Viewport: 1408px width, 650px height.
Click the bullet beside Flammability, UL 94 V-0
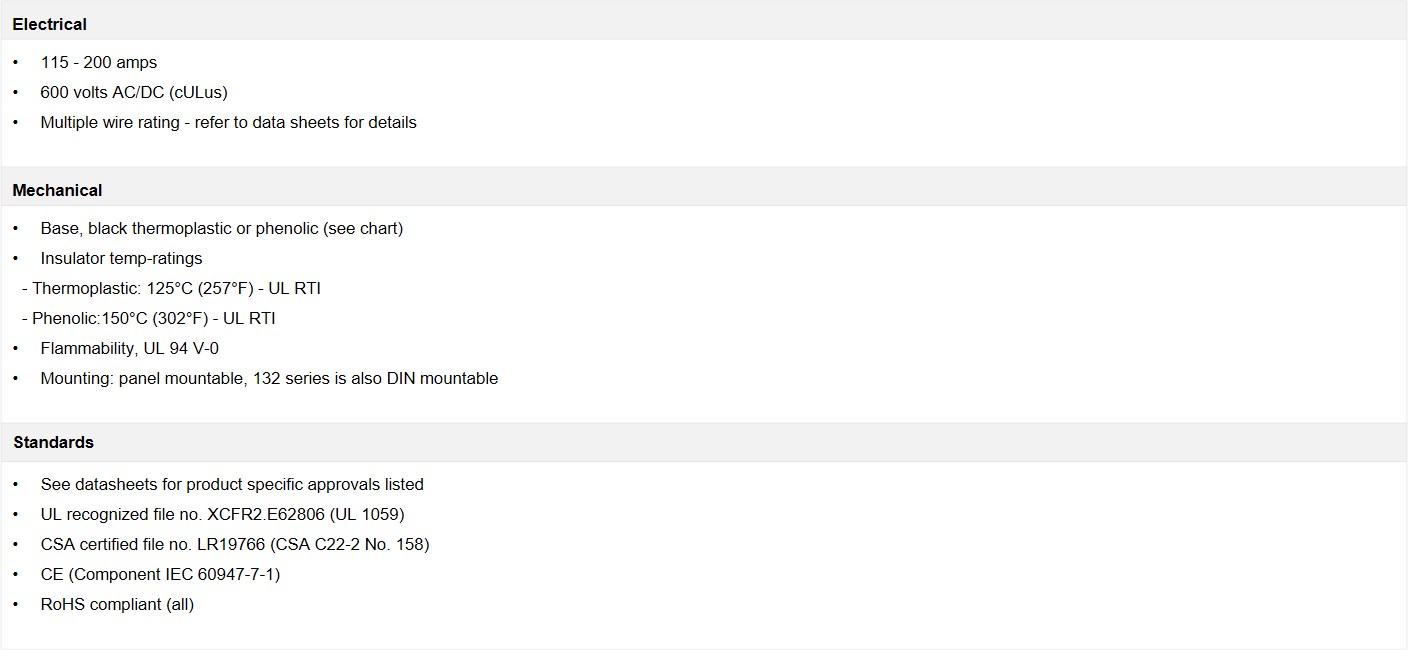point(16,348)
